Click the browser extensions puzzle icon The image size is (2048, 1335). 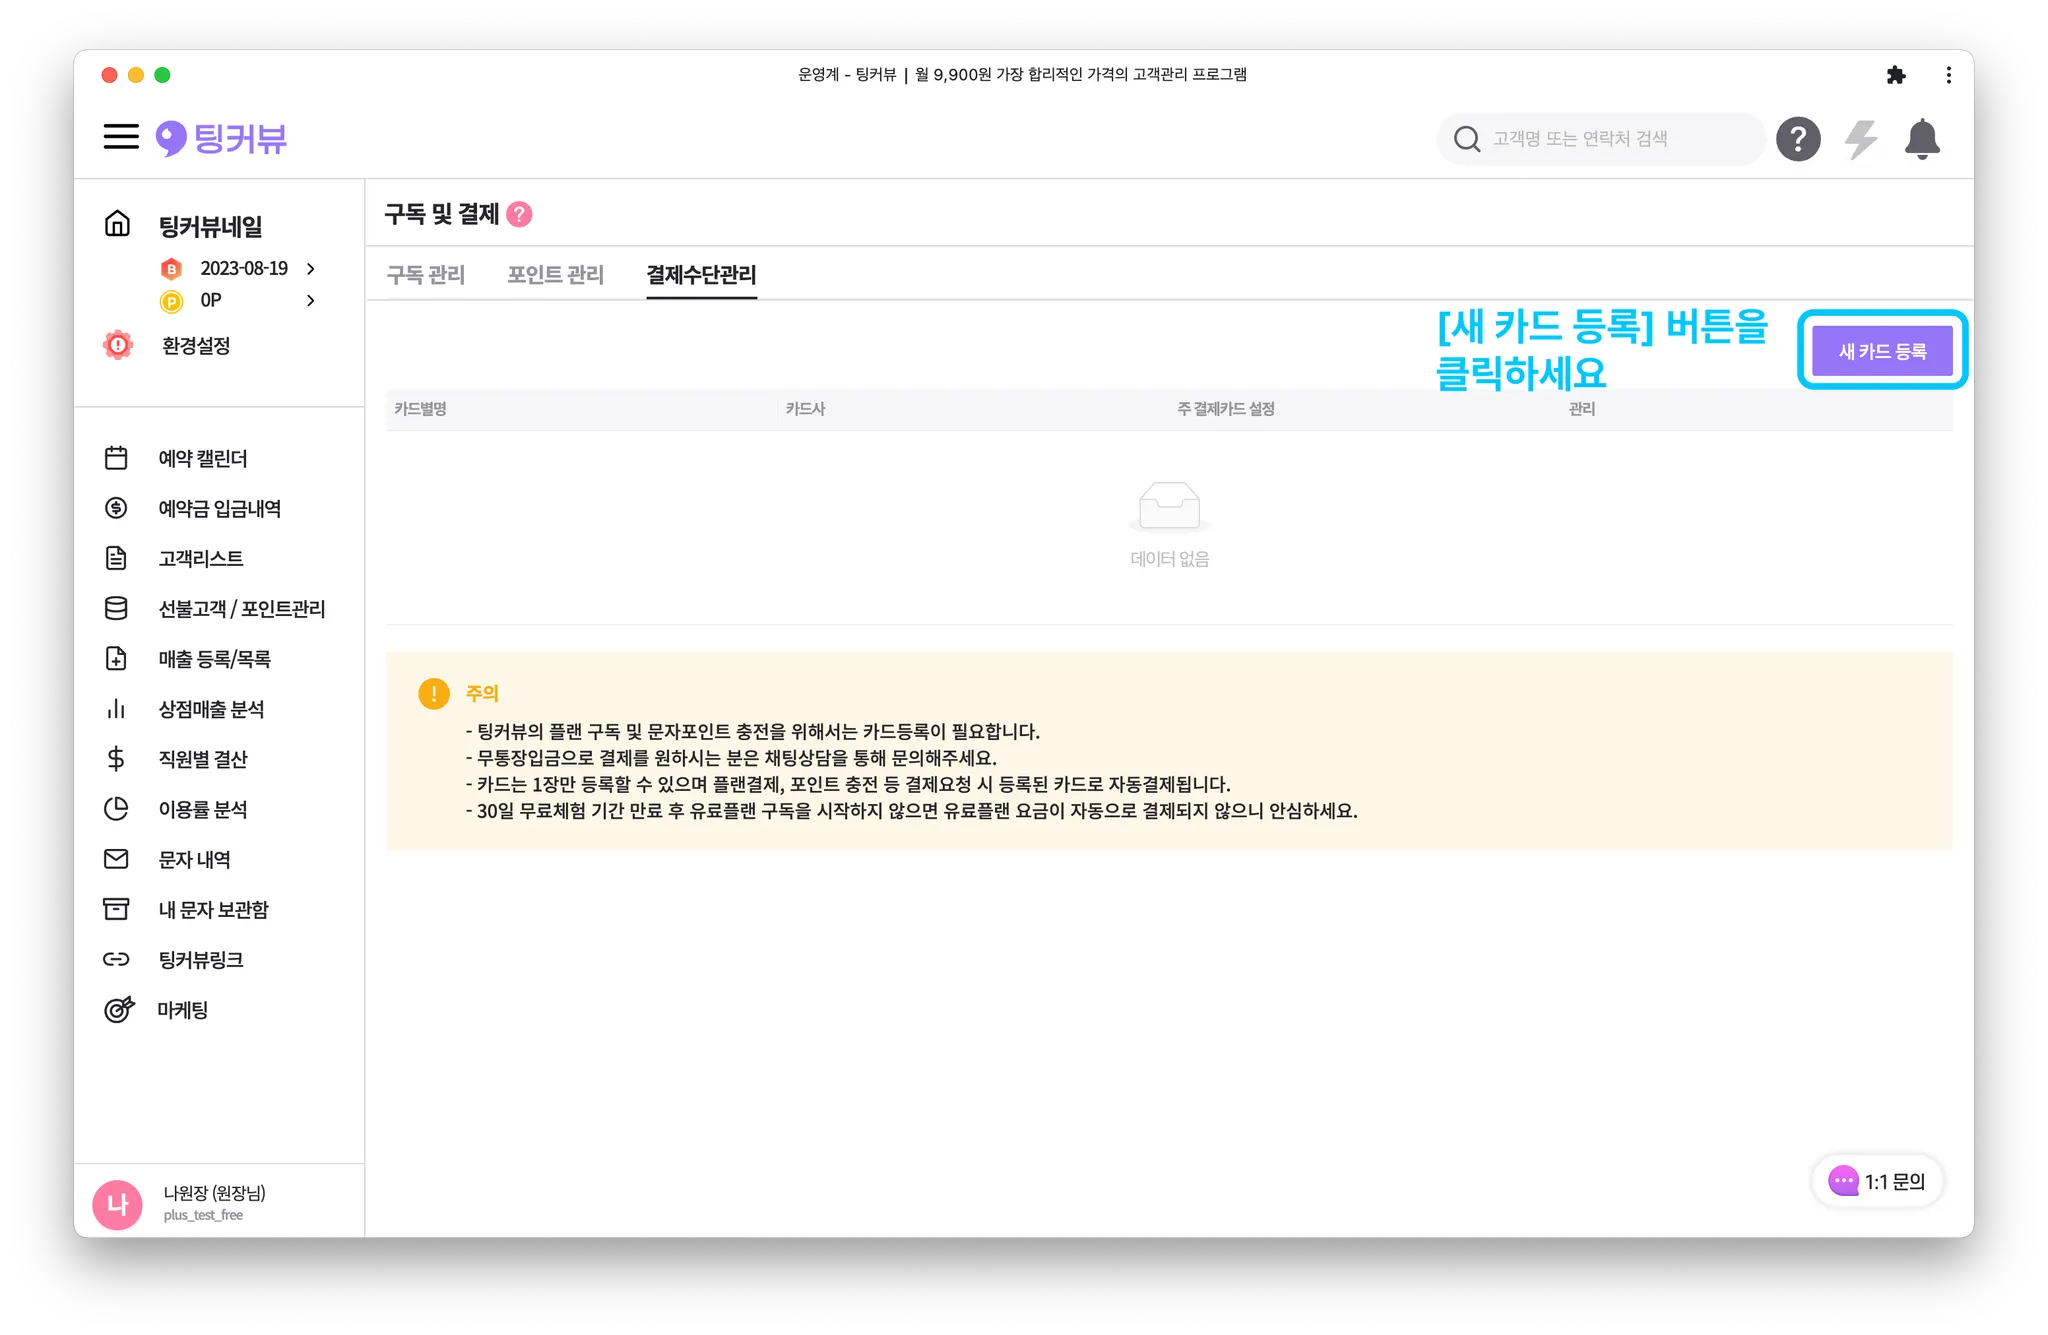1895,75
